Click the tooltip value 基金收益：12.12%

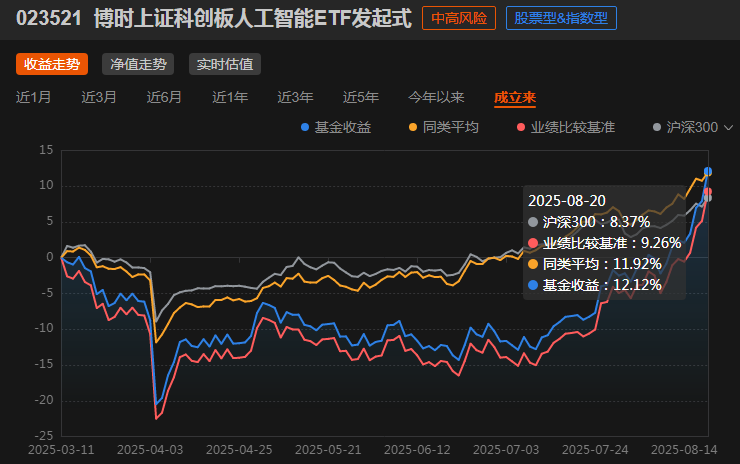click(595, 285)
